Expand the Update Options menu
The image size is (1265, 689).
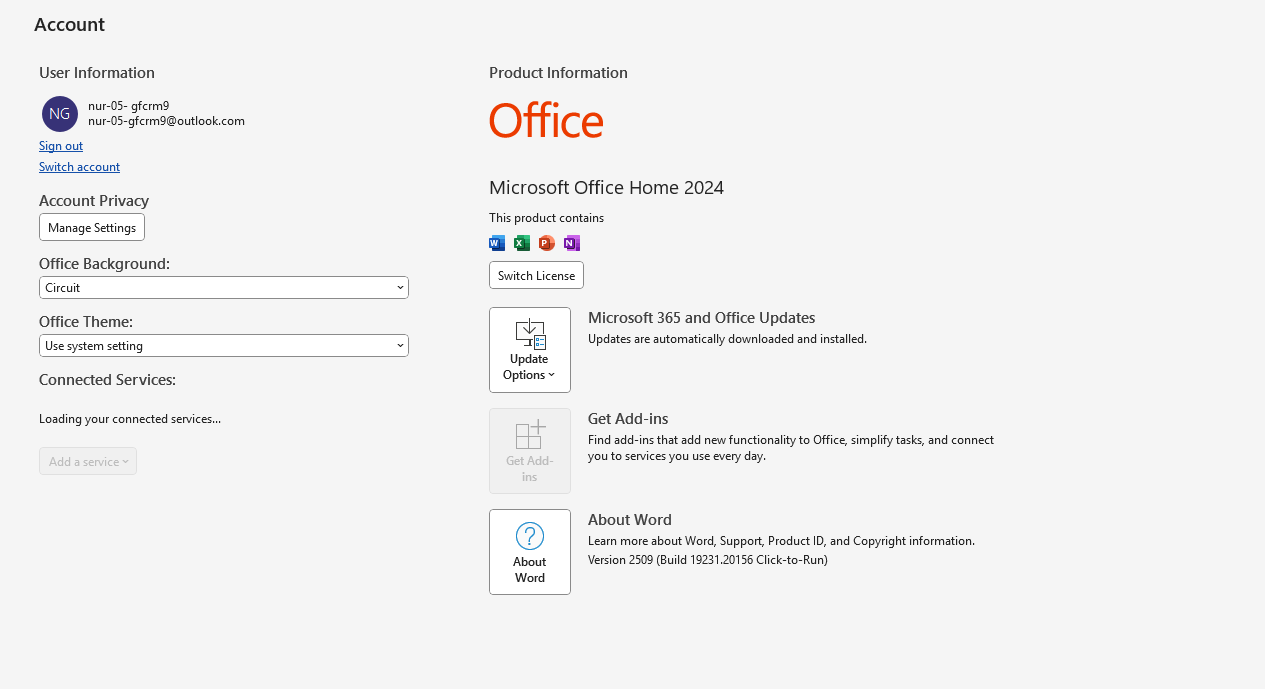529,350
